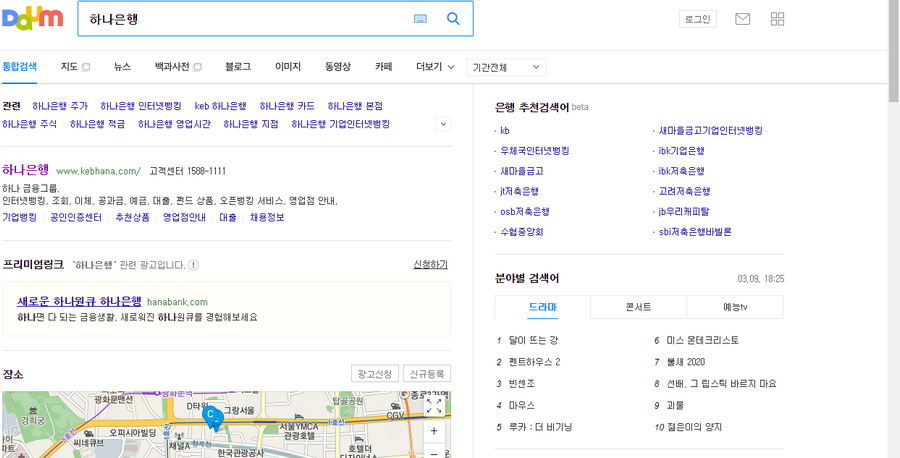Viewport: 900px width, 458px height.
Task: Click the 광고신청 button
Action: pos(375,374)
